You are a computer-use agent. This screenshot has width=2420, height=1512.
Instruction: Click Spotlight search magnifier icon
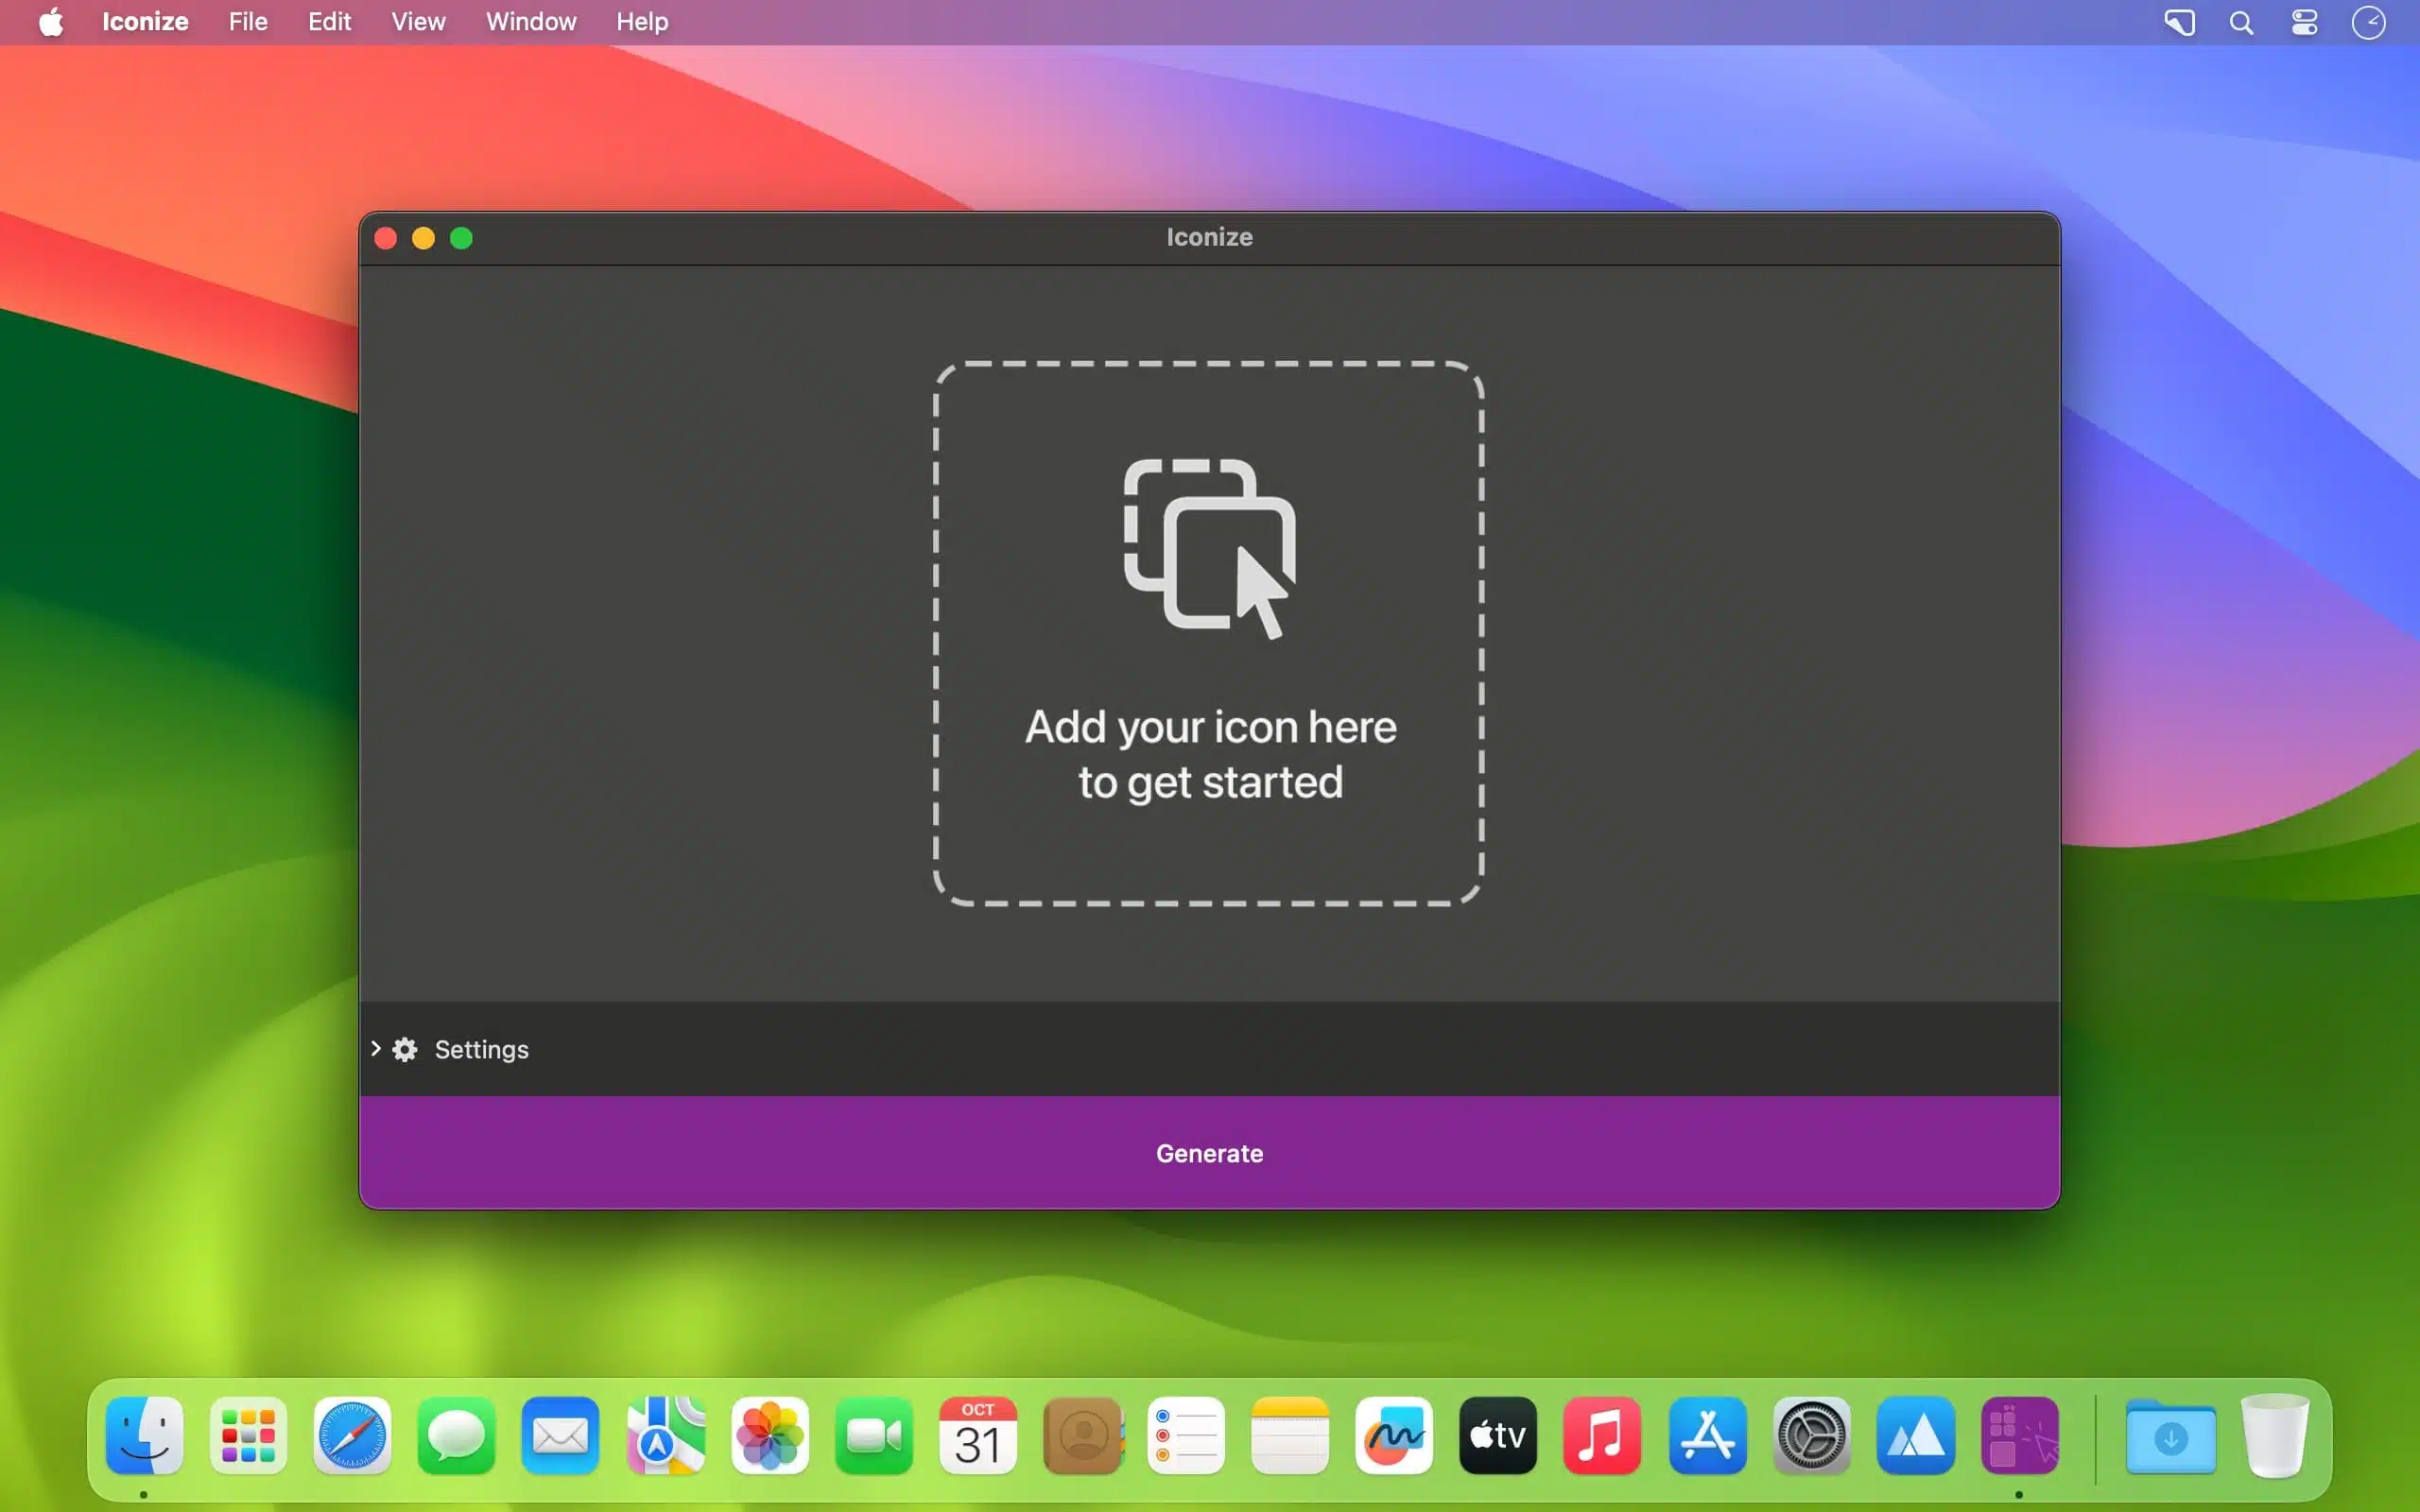click(x=2241, y=22)
